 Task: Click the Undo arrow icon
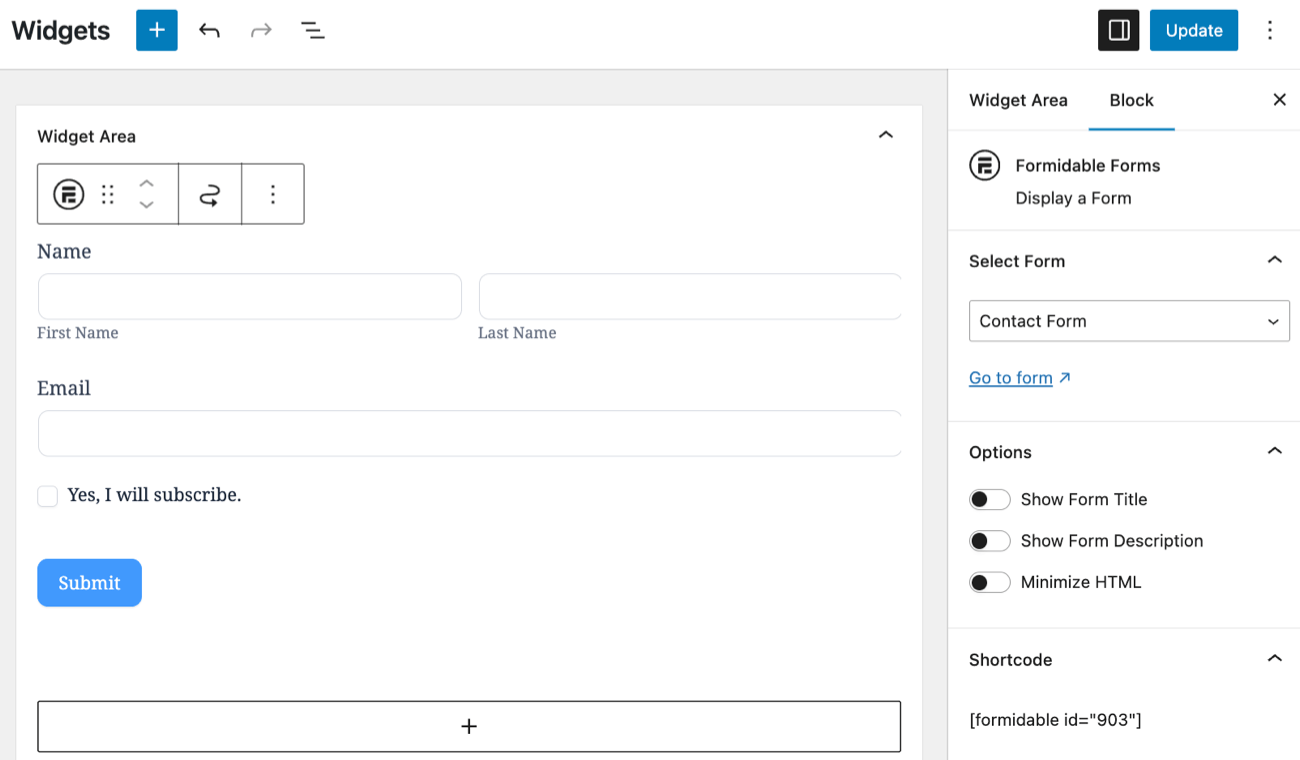[x=209, y=30]
